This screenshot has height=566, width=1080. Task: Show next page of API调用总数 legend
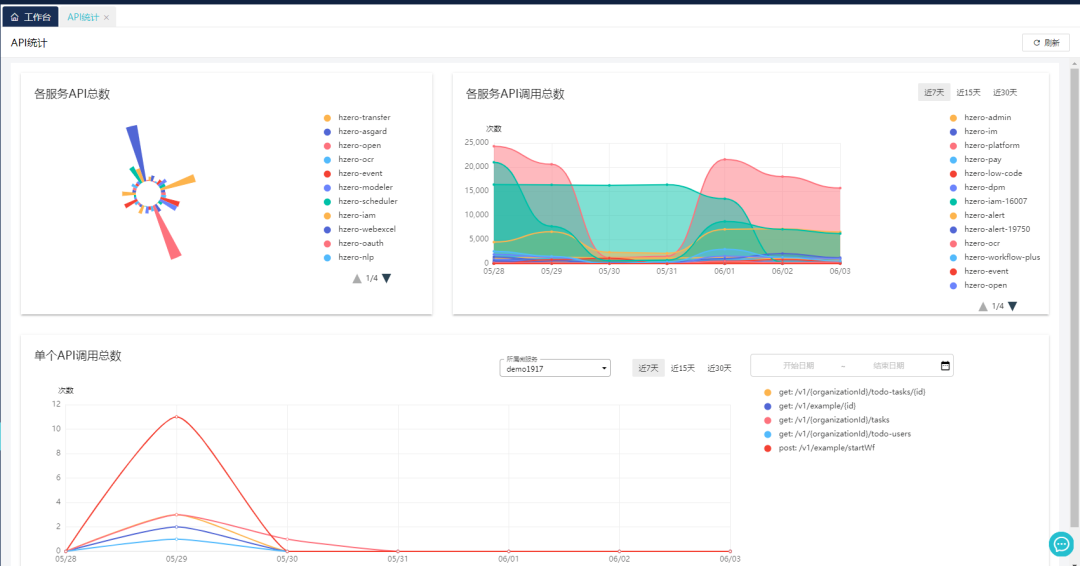pos(1012,306)
